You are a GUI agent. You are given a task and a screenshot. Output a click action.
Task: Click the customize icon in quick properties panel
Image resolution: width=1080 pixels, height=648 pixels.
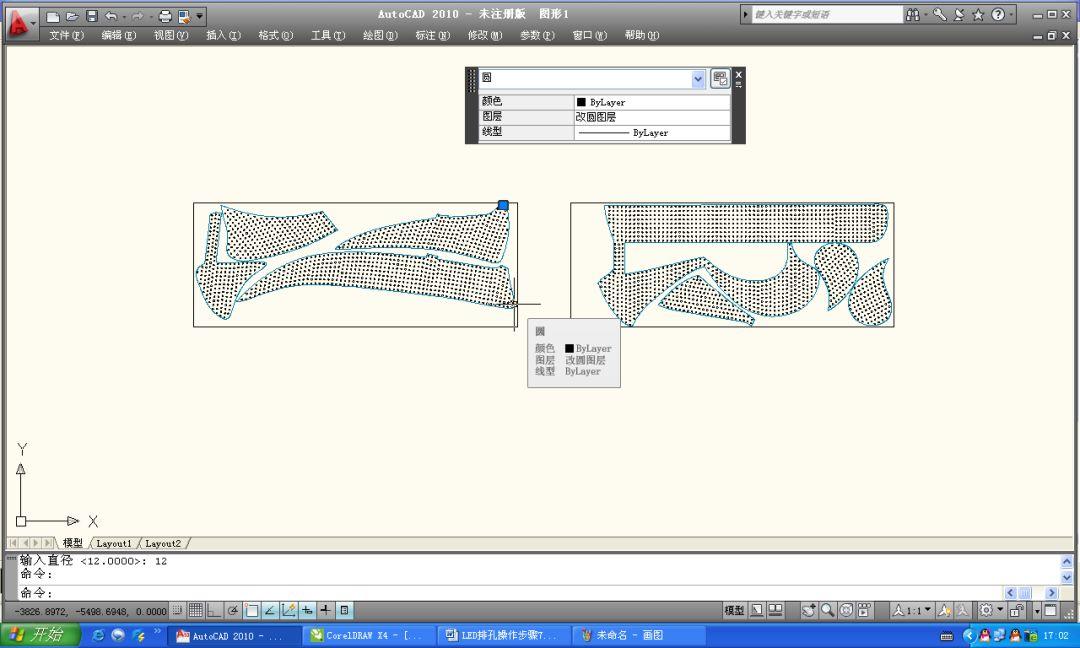coord(720,79)
